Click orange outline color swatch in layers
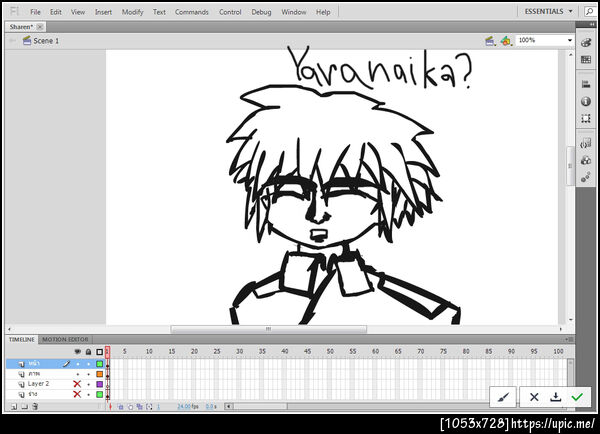This screenshot has width=600, height=434. click(x=99, y=374)
